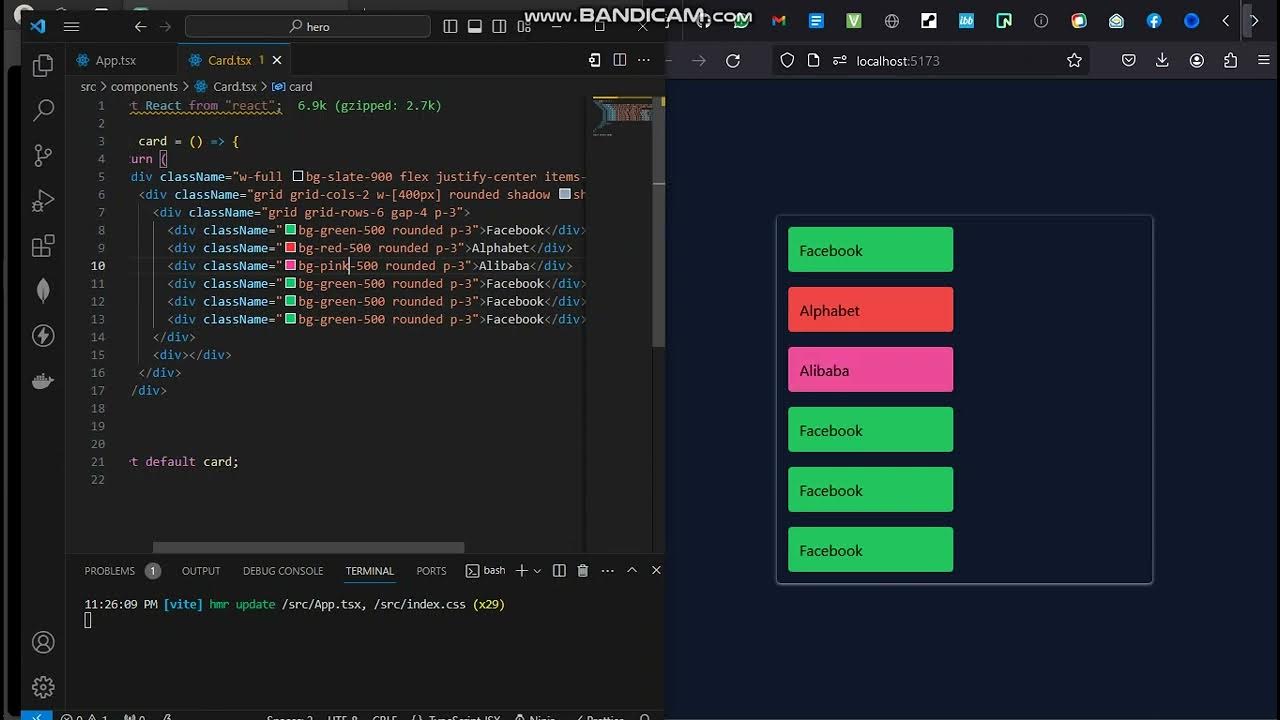
Task: Open the Run and Debug view
Action: pos(43,200)
